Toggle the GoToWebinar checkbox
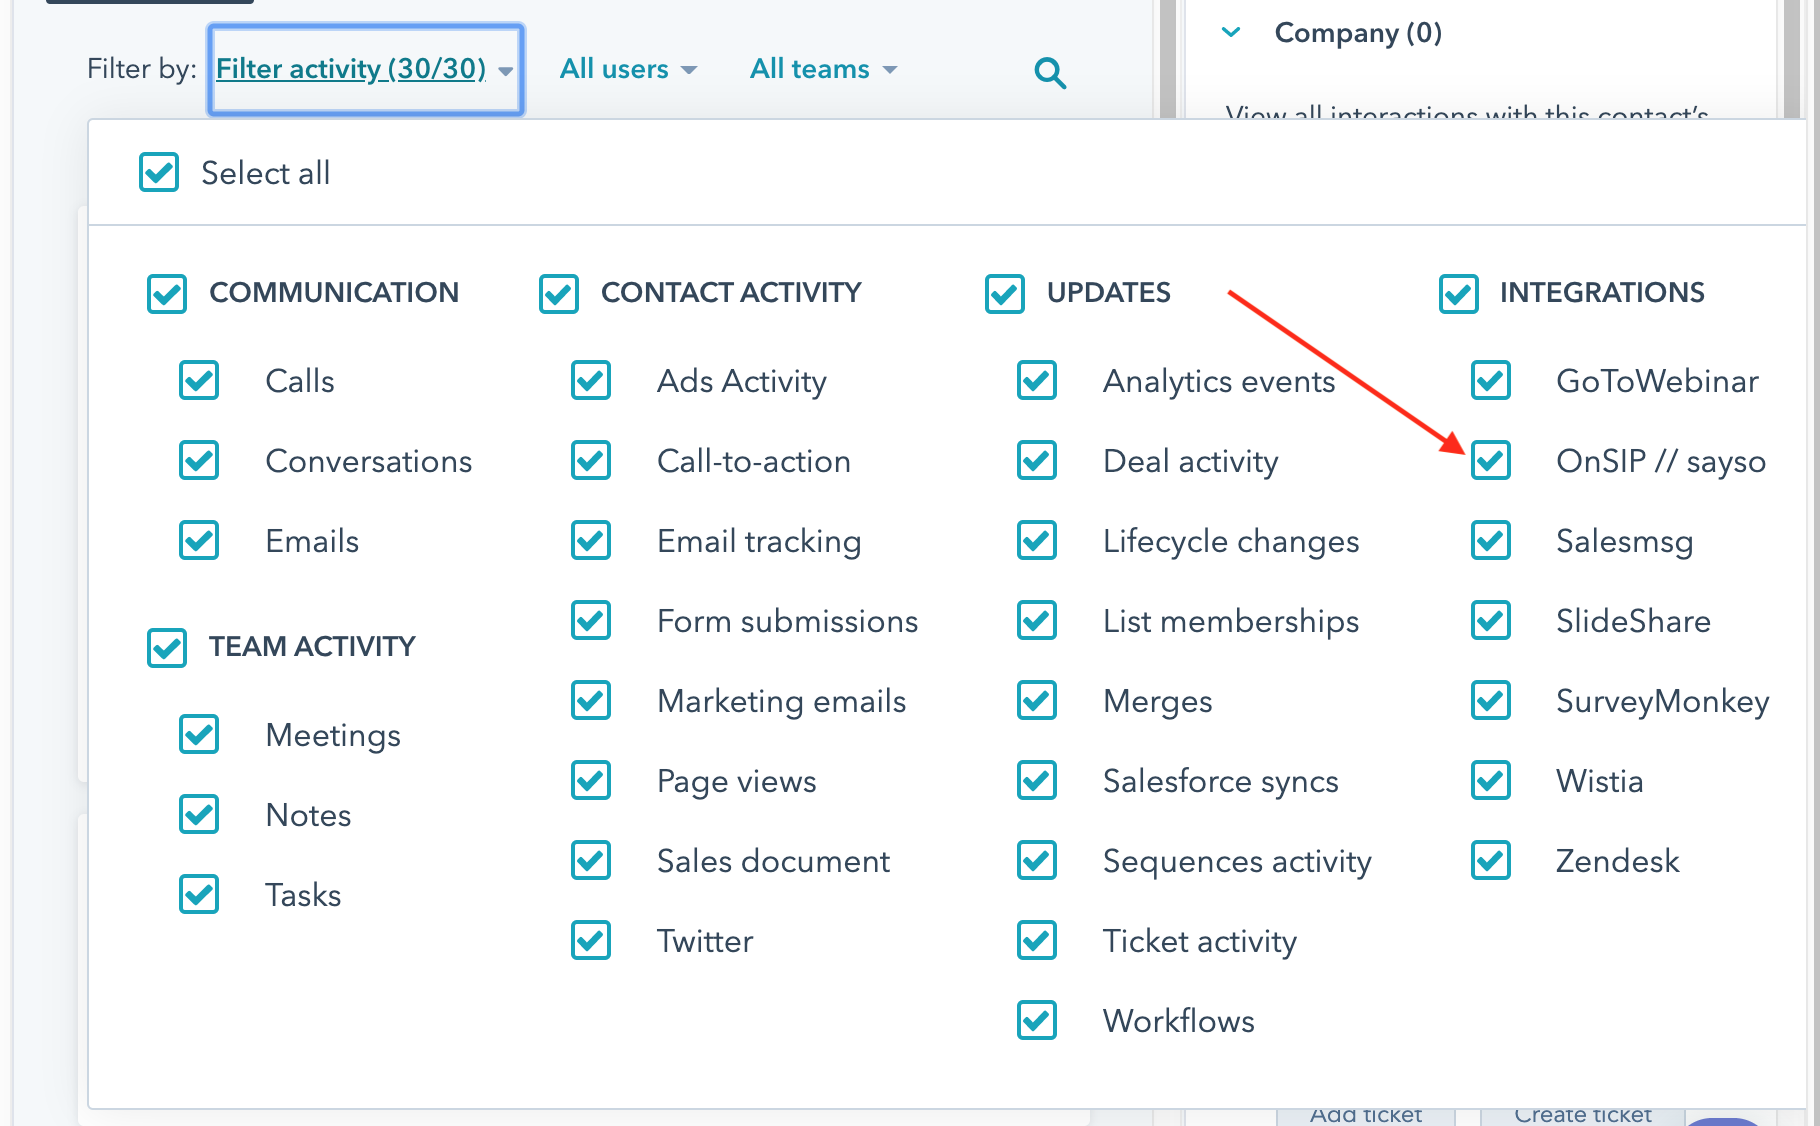 1491,380
